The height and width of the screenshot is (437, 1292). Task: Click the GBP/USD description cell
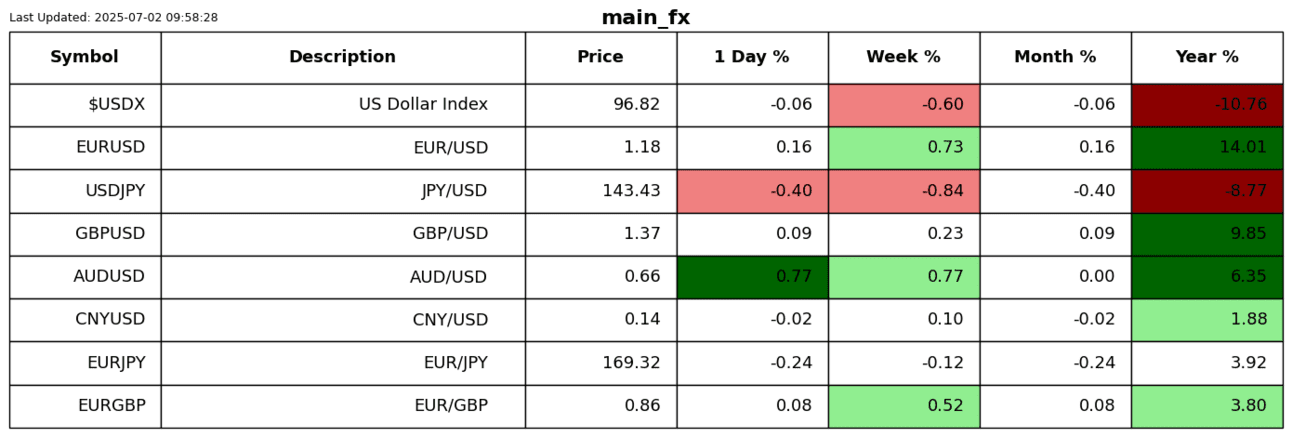342,234
